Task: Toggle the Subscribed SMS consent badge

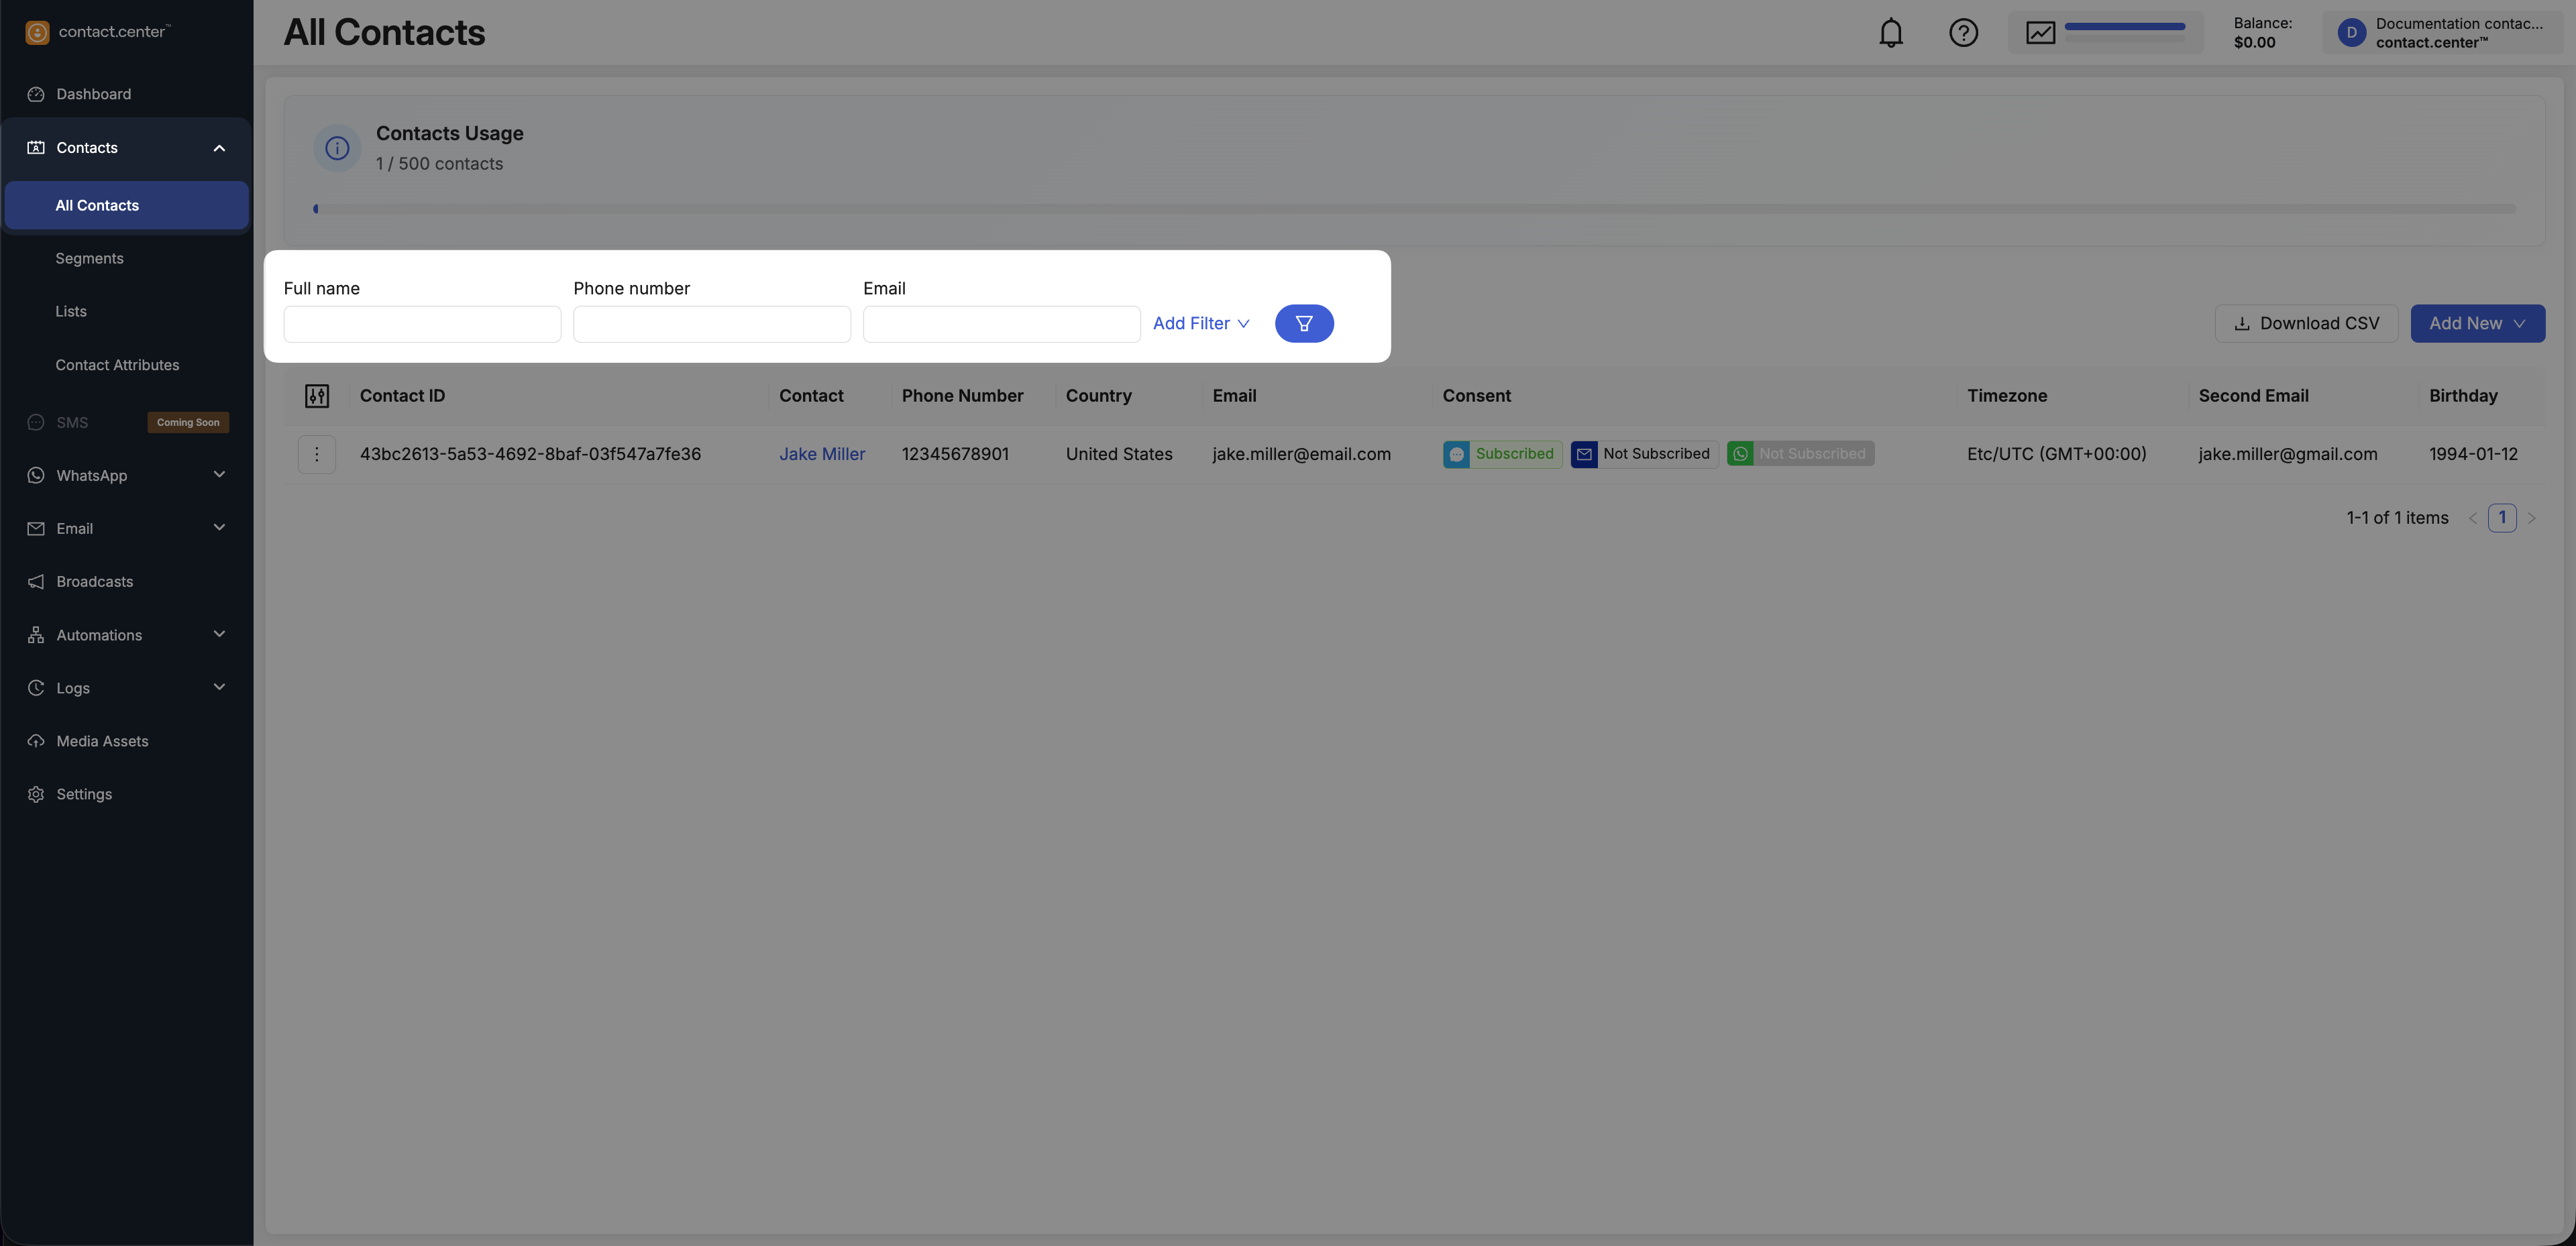Action: pos(1502,454)
